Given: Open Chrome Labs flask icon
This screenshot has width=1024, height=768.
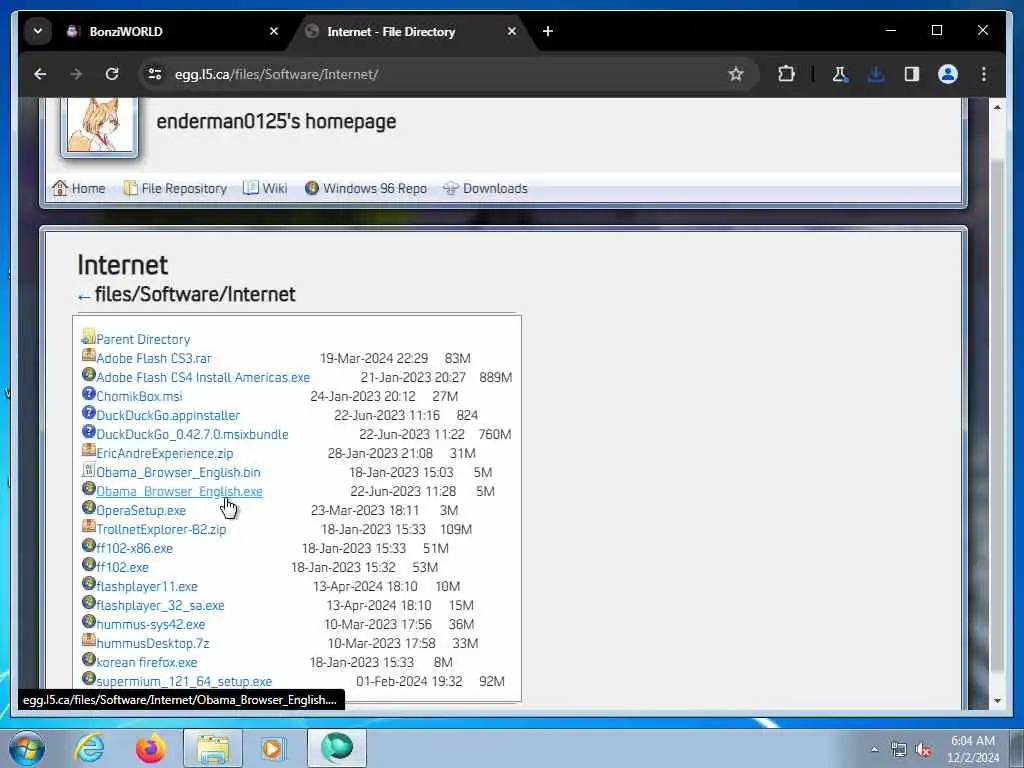Looking at the screenshot, I should 840,74.
